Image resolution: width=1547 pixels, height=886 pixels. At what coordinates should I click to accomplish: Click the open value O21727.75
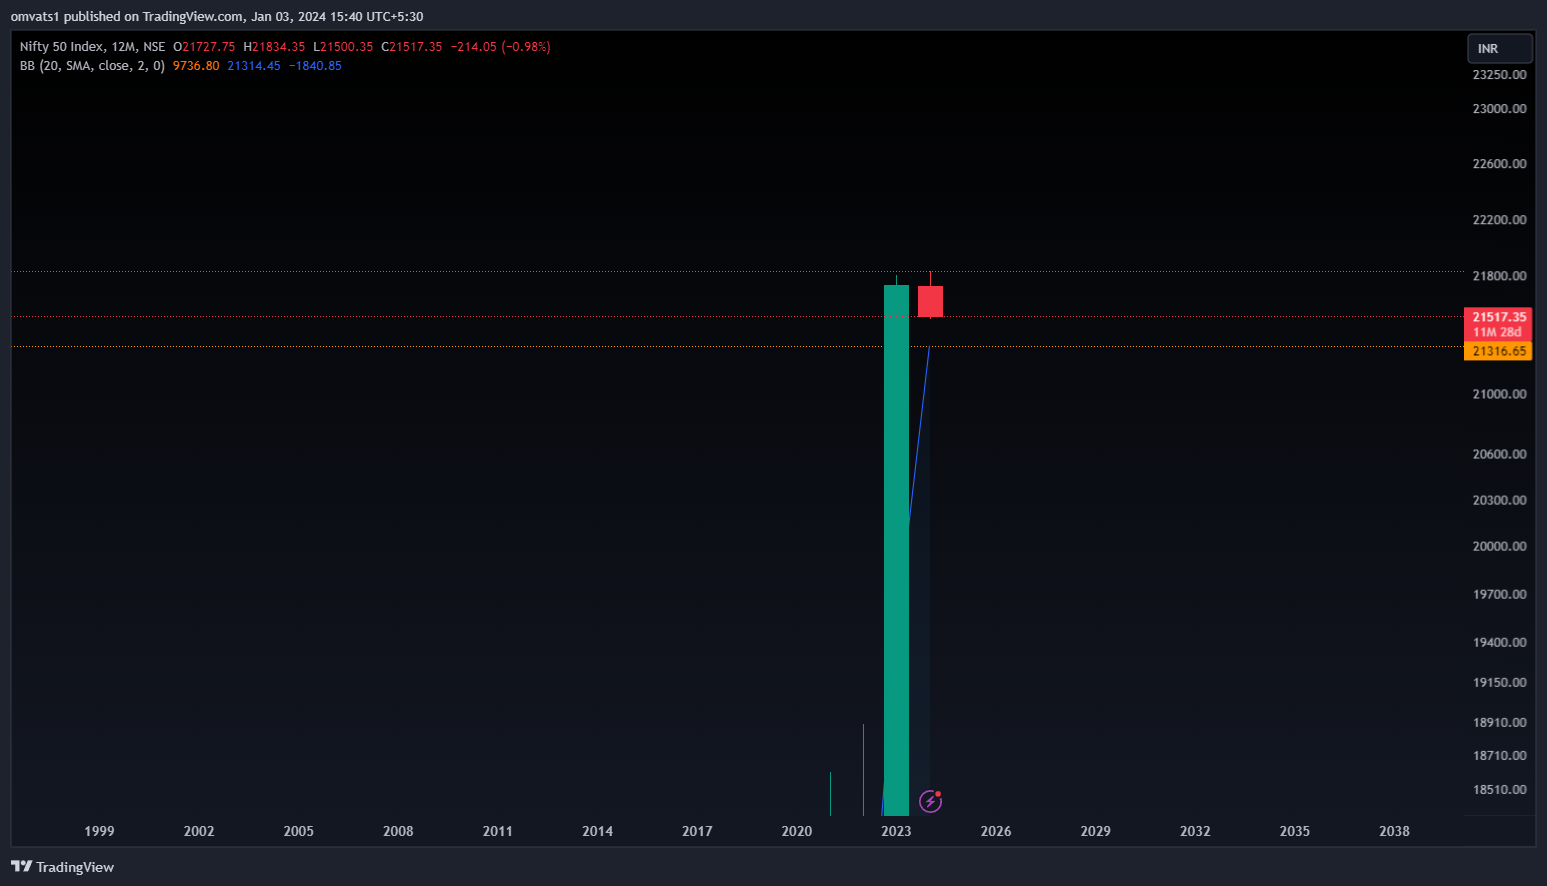(204, 47)
